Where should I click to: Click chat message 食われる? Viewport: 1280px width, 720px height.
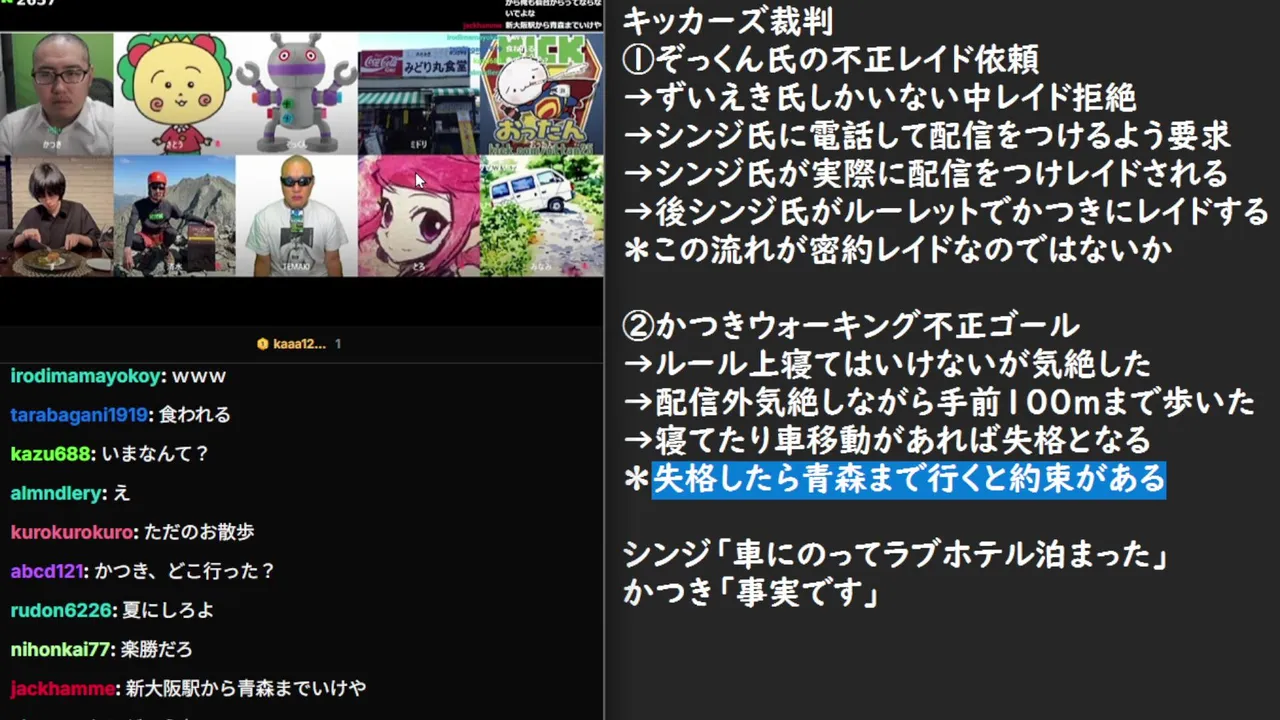(x=195, y=415)
